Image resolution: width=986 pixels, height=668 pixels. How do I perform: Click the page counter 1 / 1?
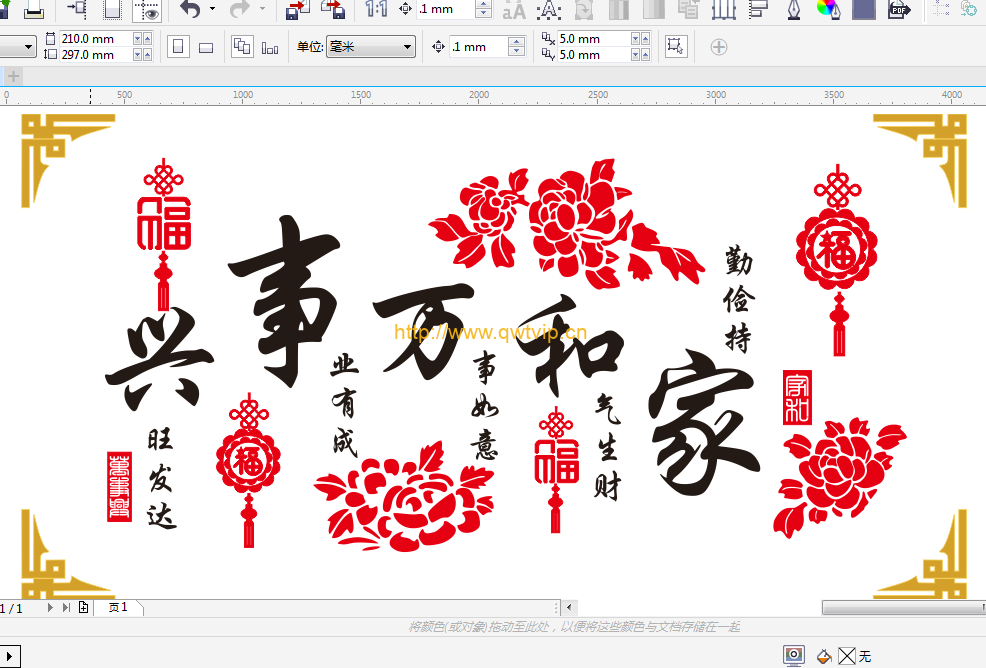tap(11, 608)
